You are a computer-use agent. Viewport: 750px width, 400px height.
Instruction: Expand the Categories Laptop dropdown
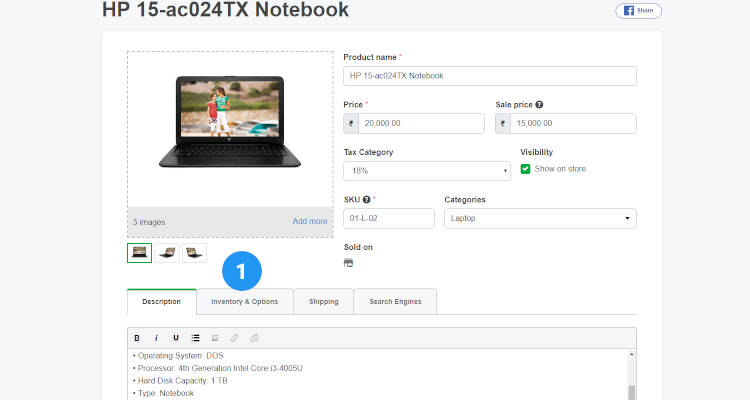coord(540,218)
